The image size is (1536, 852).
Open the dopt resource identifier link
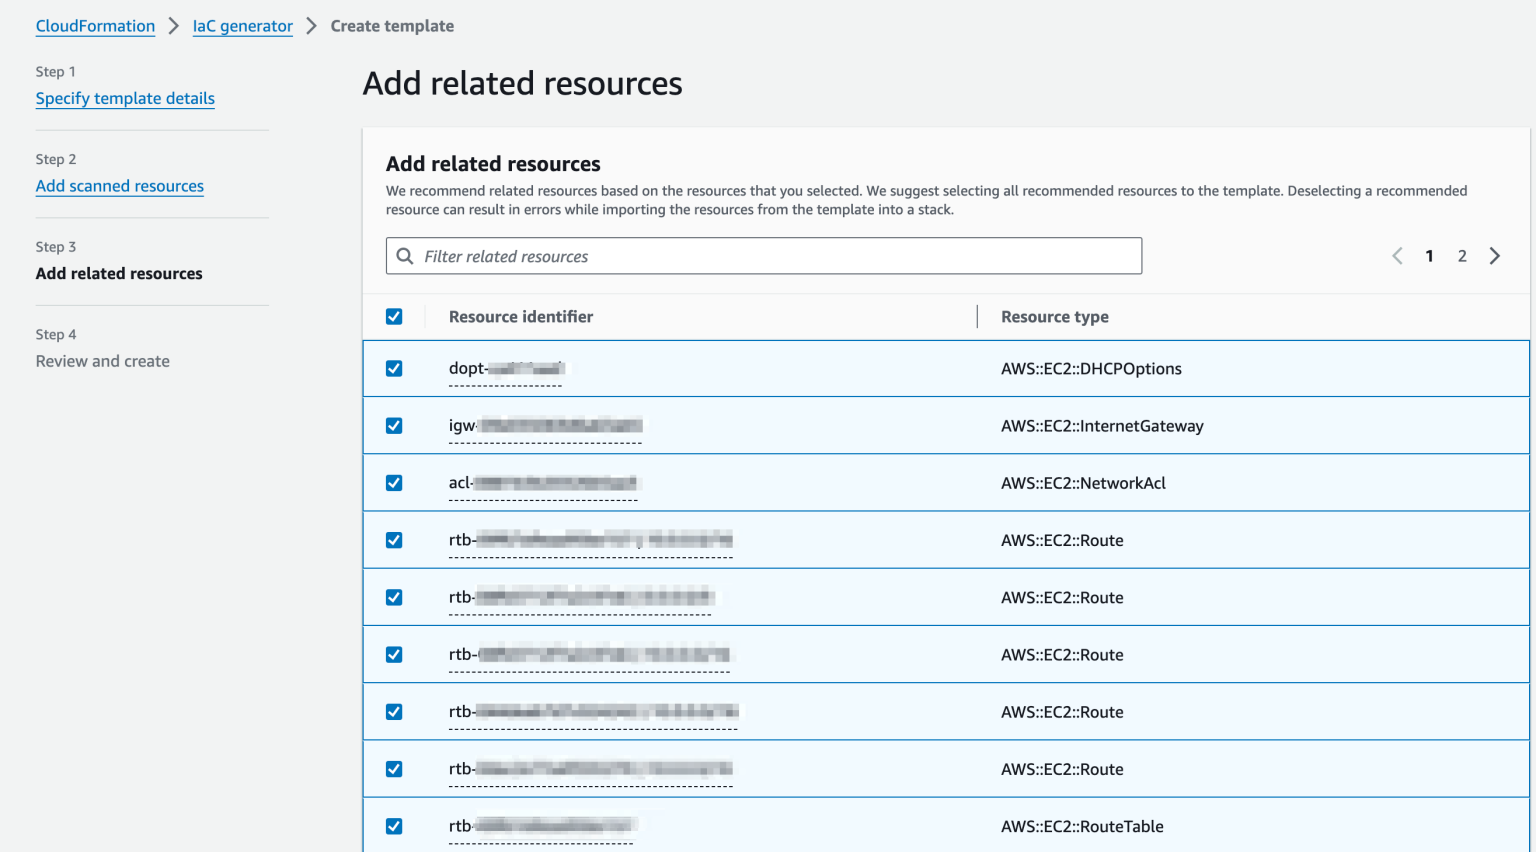[x=505, y=368]
